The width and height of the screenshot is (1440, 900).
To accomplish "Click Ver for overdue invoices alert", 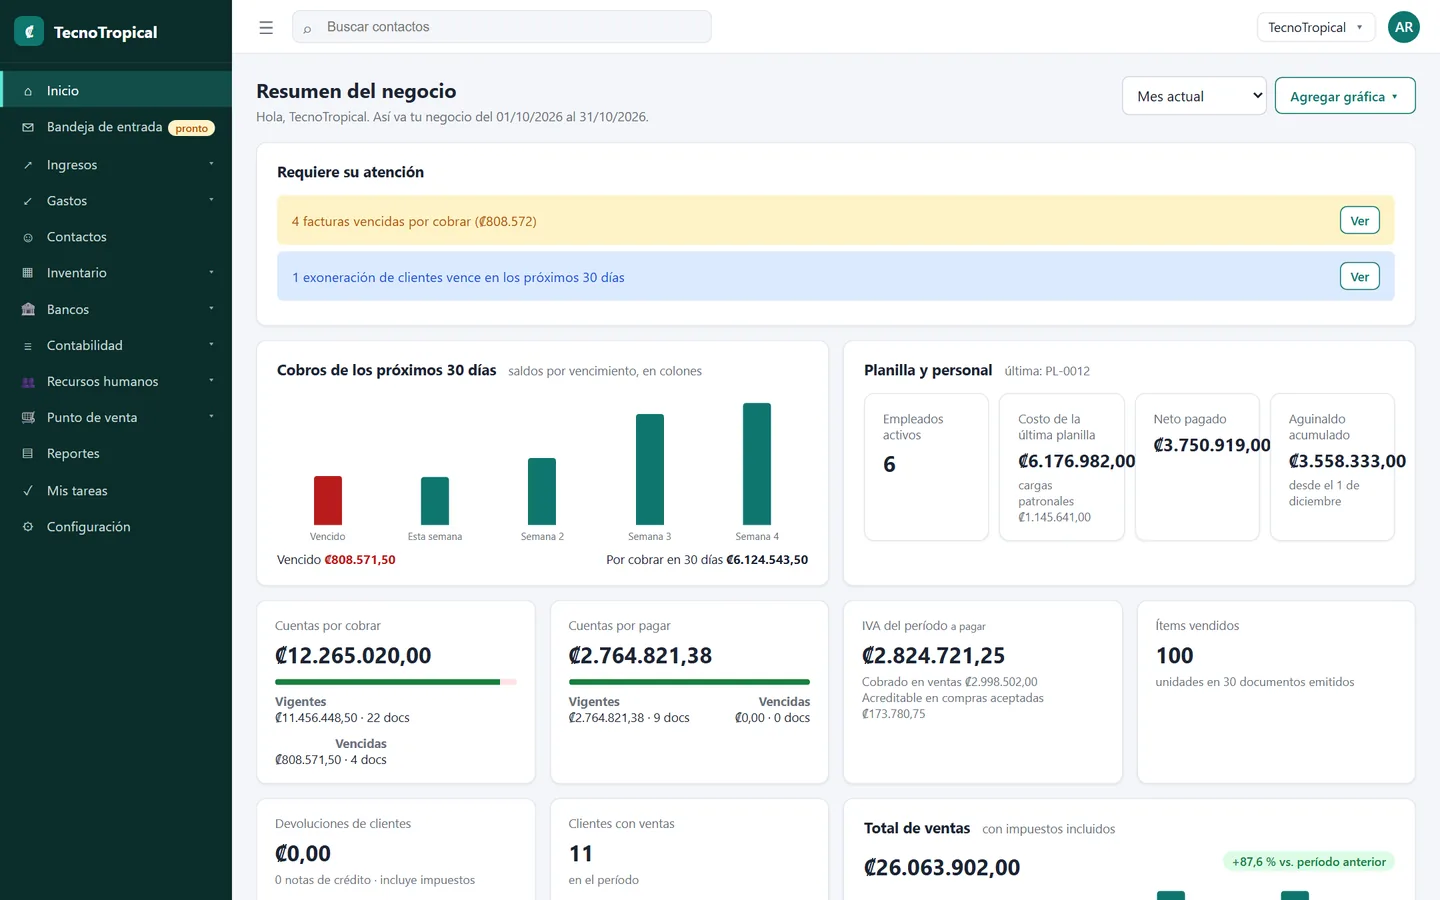I will (x=1359, y=221).
